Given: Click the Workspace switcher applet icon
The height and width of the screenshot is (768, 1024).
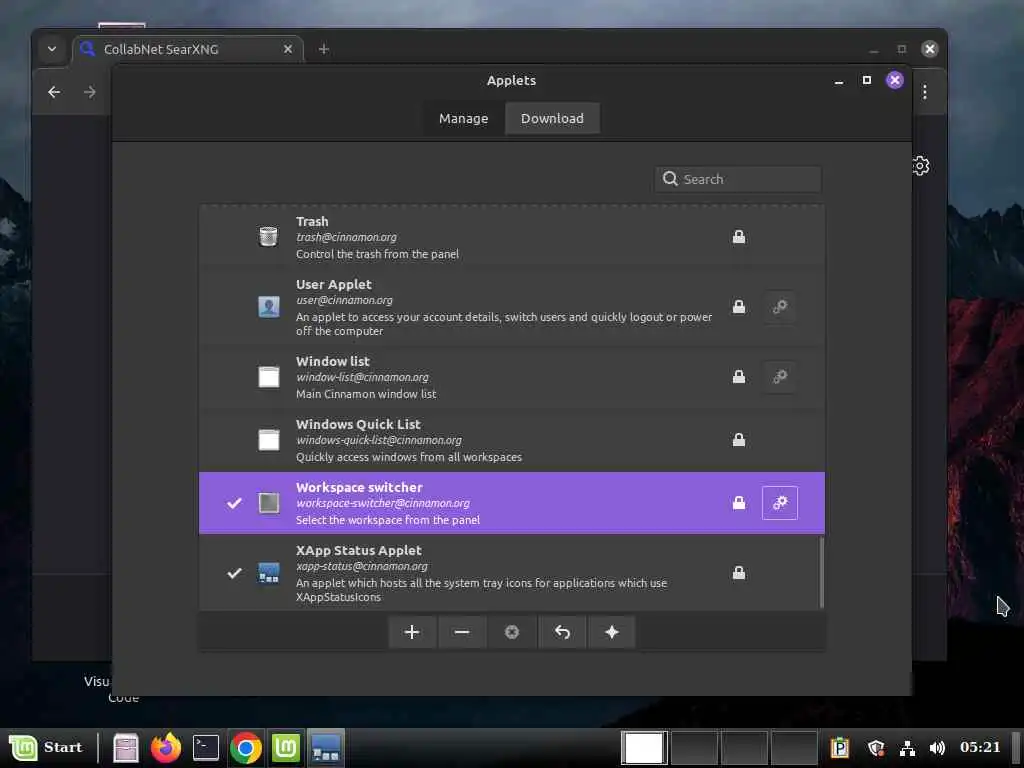Looking at the screenshot, I should (268, 503).
